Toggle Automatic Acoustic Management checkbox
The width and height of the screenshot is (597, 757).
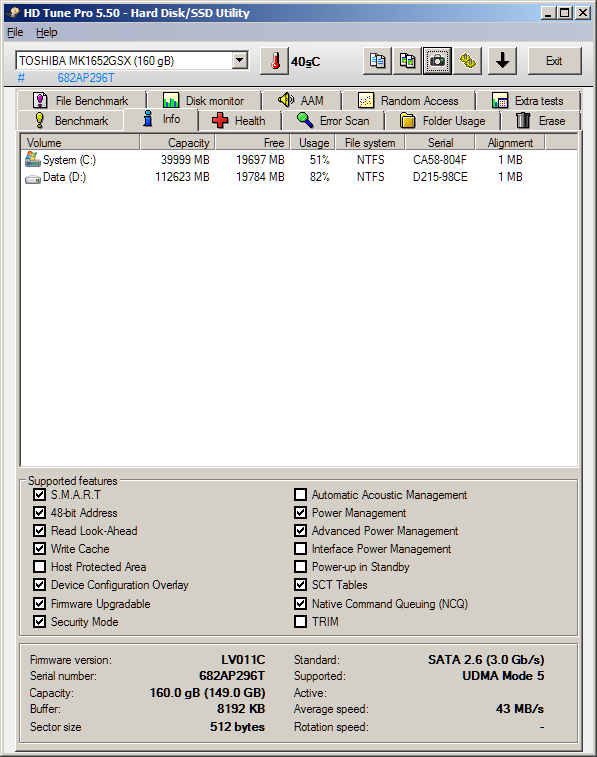click(300, 494)
